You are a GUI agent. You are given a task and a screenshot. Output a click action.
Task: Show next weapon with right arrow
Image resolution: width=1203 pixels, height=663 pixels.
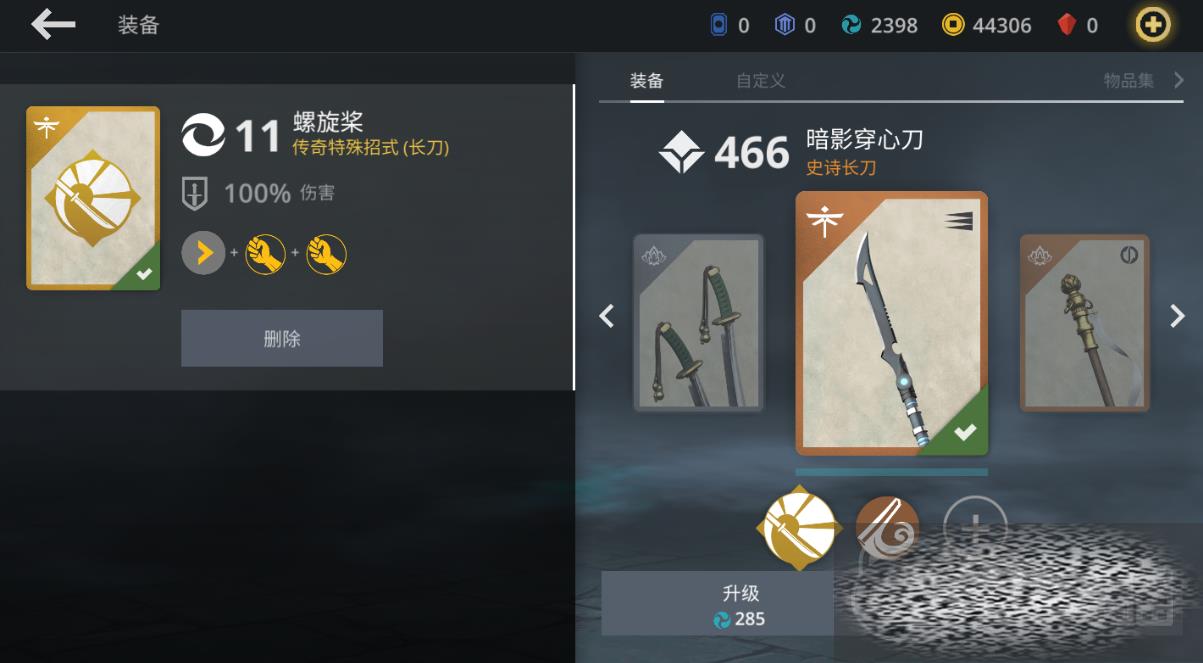pos(1177,316)
